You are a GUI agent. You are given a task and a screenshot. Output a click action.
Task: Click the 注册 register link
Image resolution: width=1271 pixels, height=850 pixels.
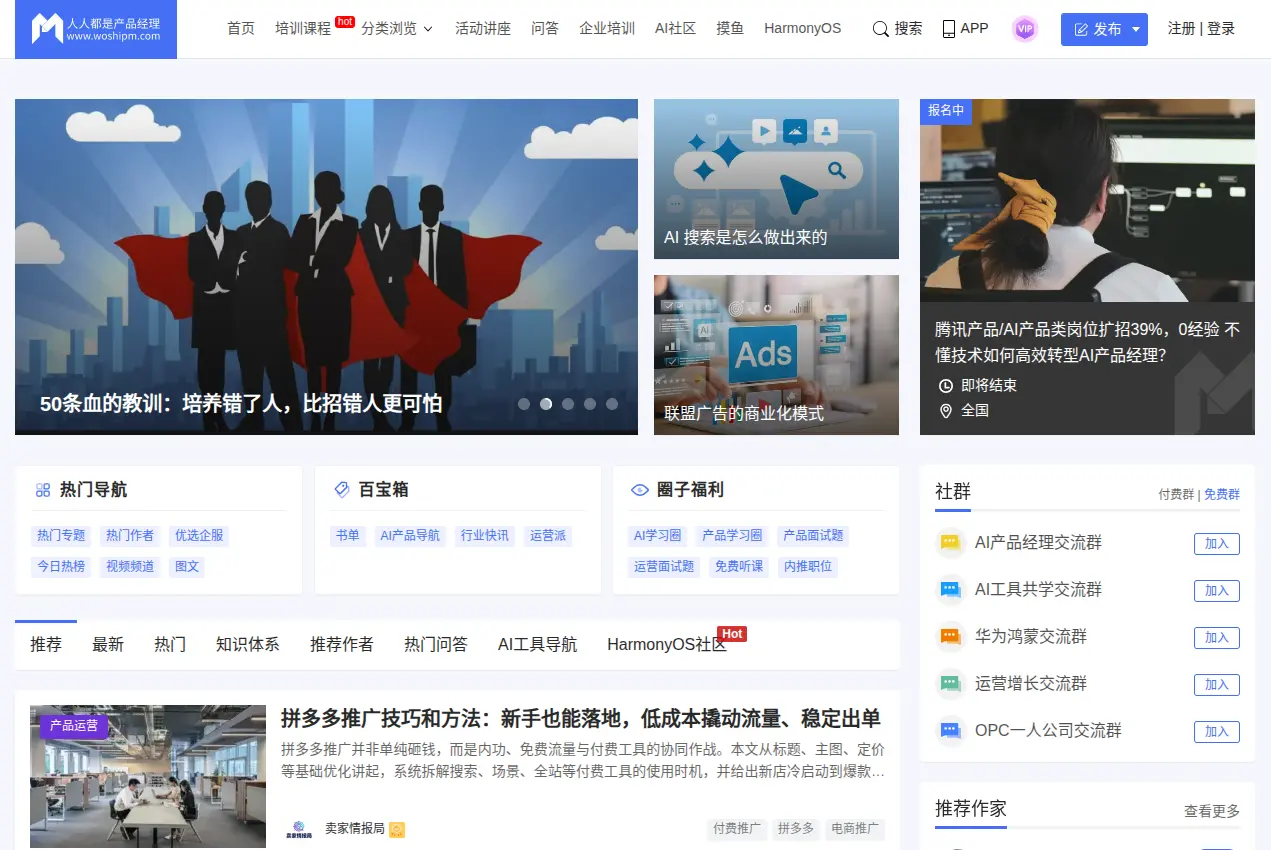pos(1181,29)
